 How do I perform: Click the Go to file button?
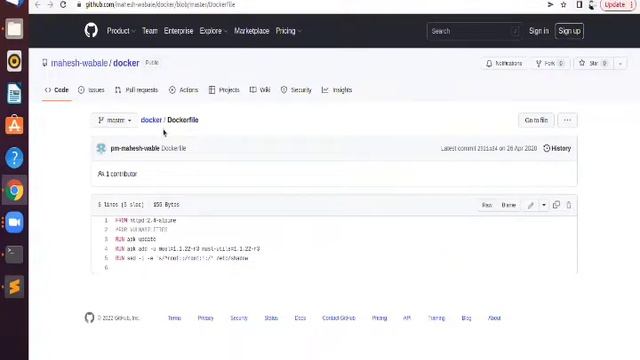(x=536, y=120)
